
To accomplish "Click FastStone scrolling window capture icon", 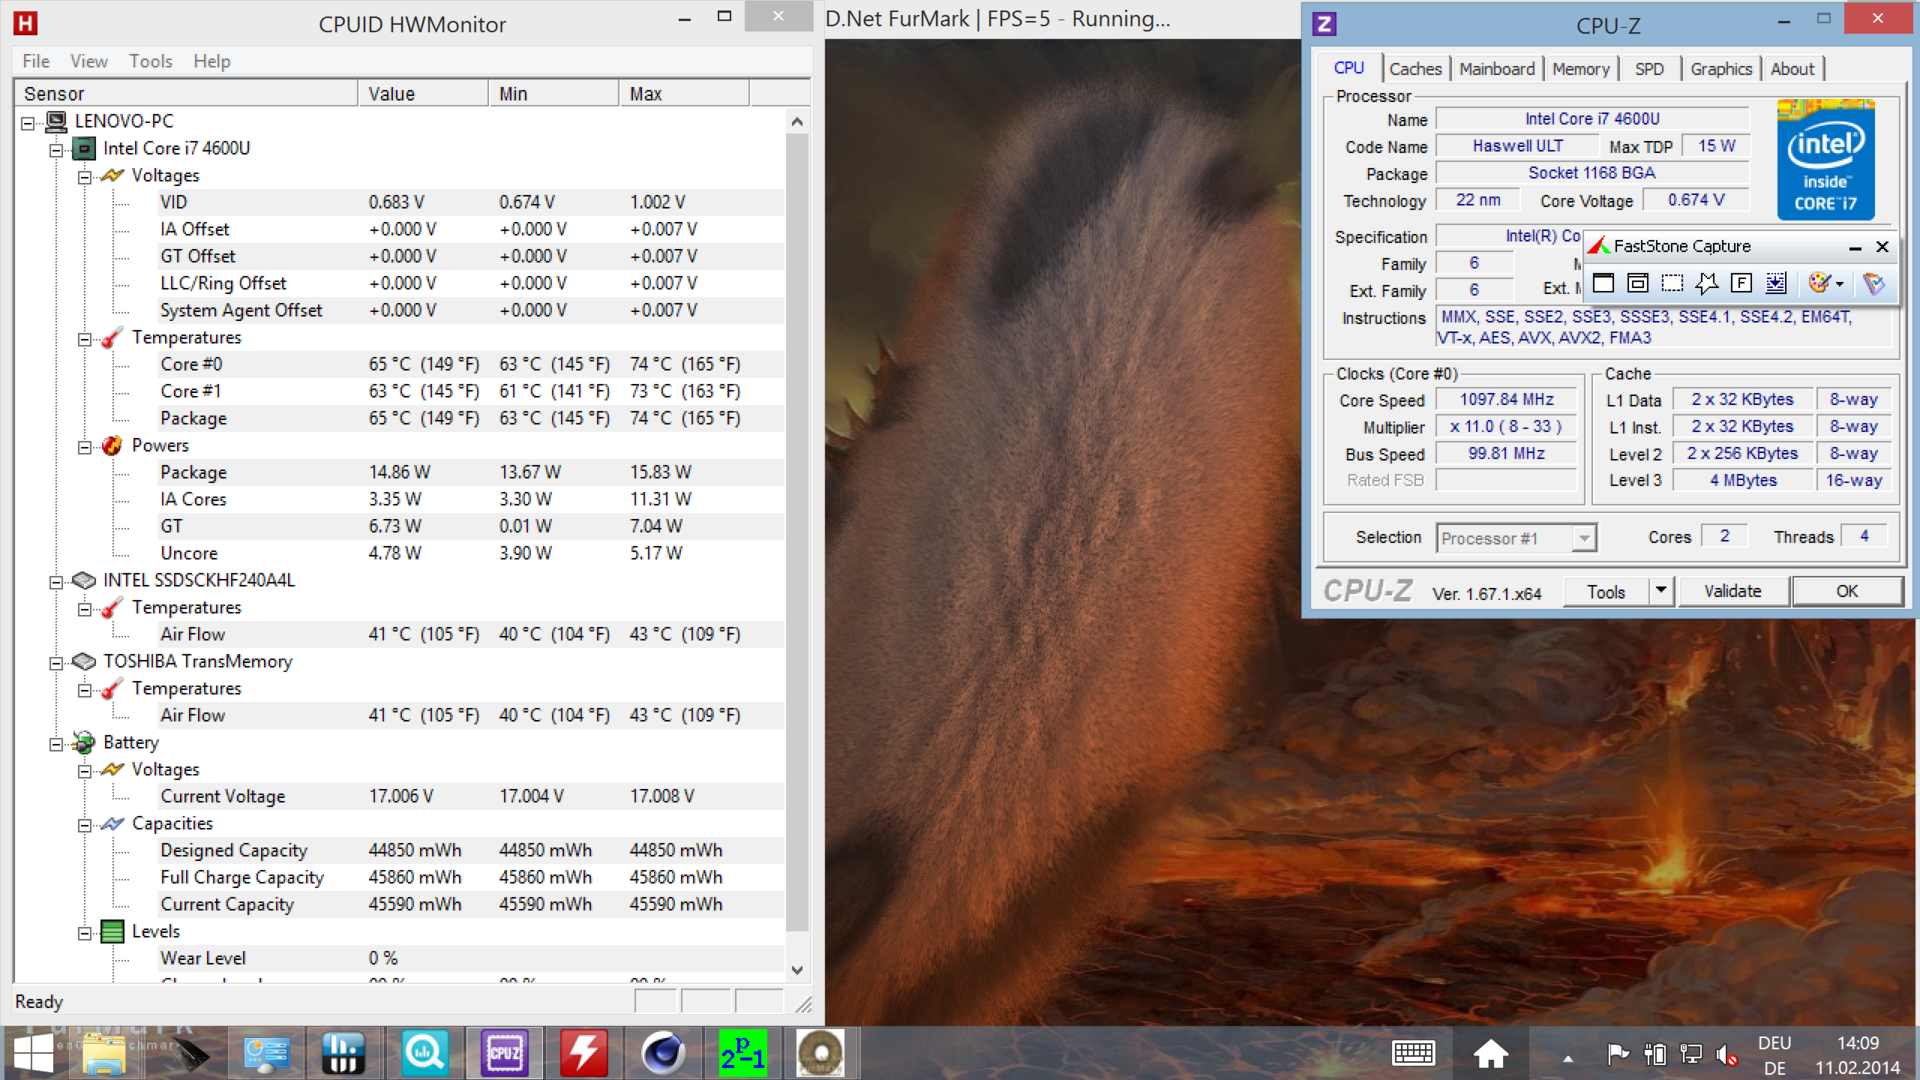I will point(1776,284).
